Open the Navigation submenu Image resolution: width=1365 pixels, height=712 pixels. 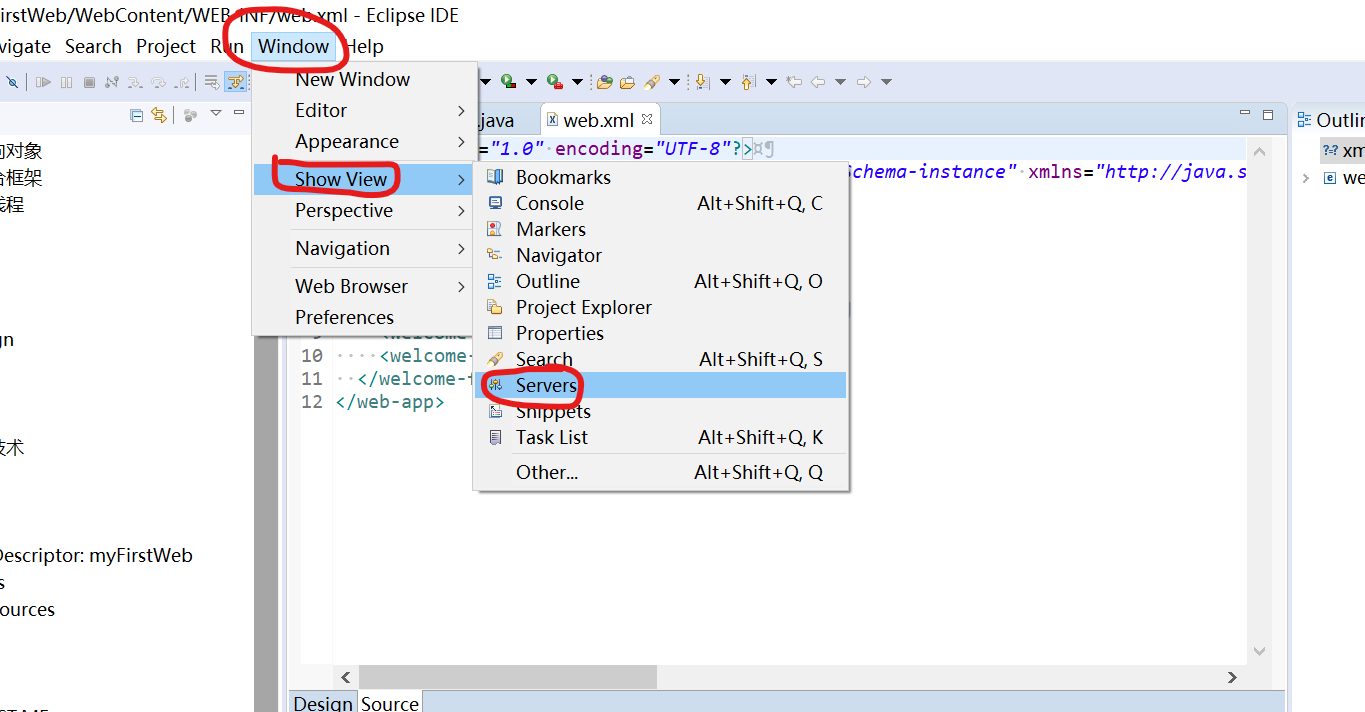pyautogui.click(x=365, y=248)
